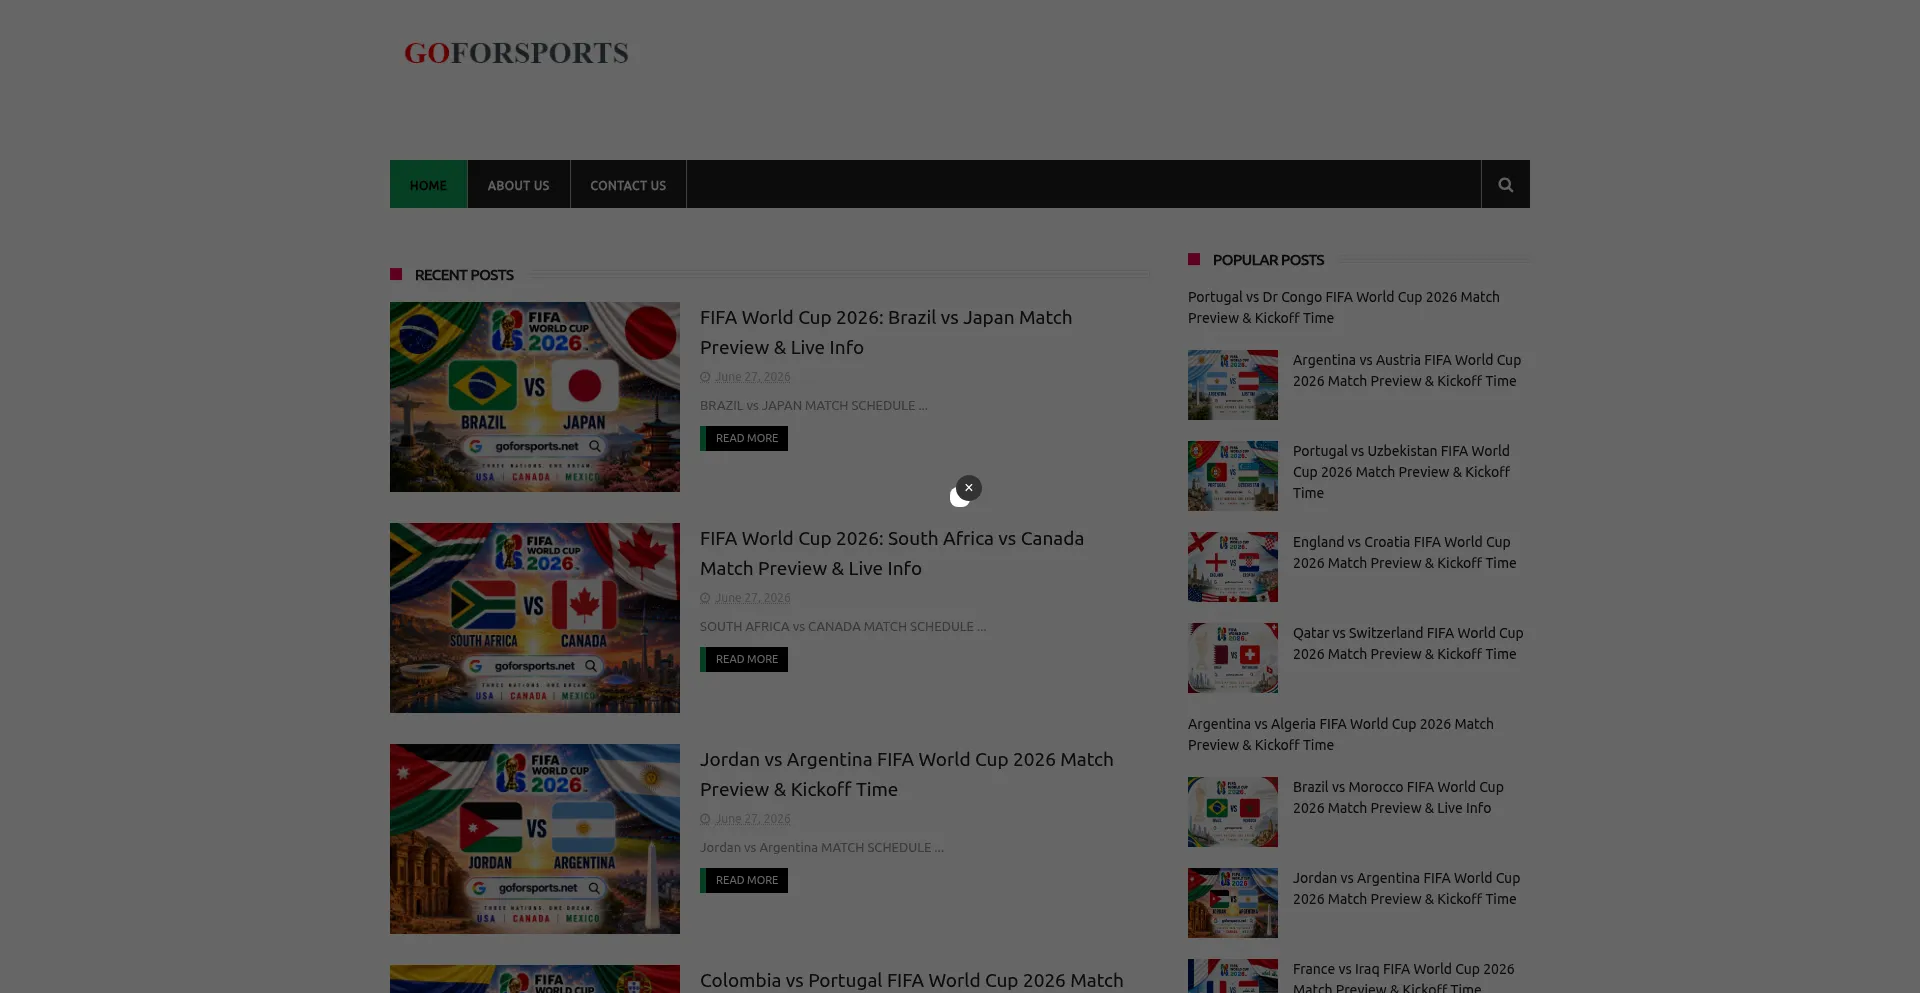Open Brazil vs Japan match preview title
Image resolution: width=1920 pixels, height=993 pixels.
point(886,332)
